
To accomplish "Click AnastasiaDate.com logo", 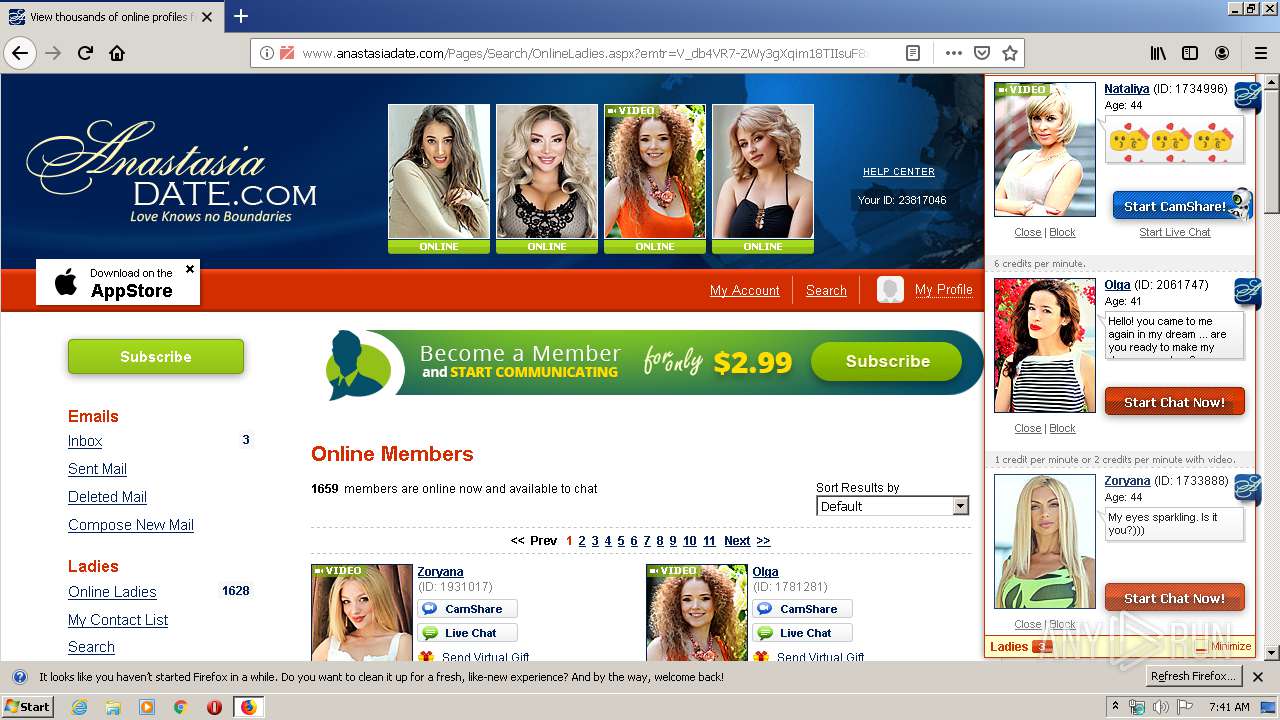I will click(172, 172).
